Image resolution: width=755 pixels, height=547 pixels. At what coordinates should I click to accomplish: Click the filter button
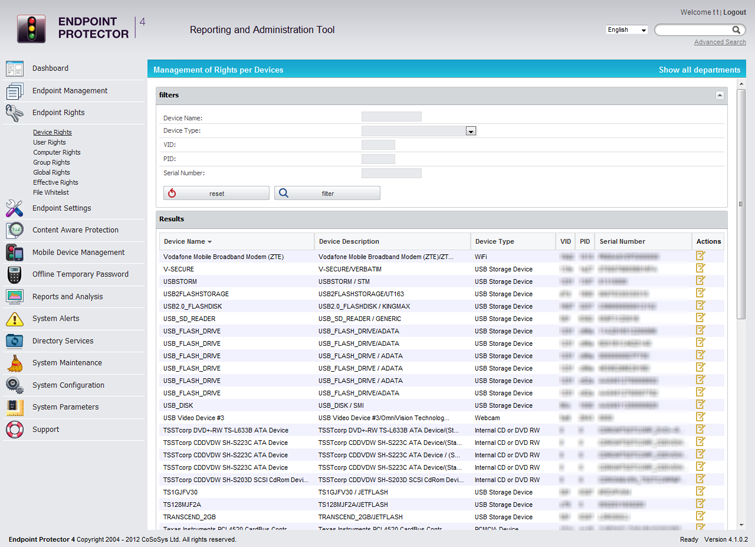[327, 193]
